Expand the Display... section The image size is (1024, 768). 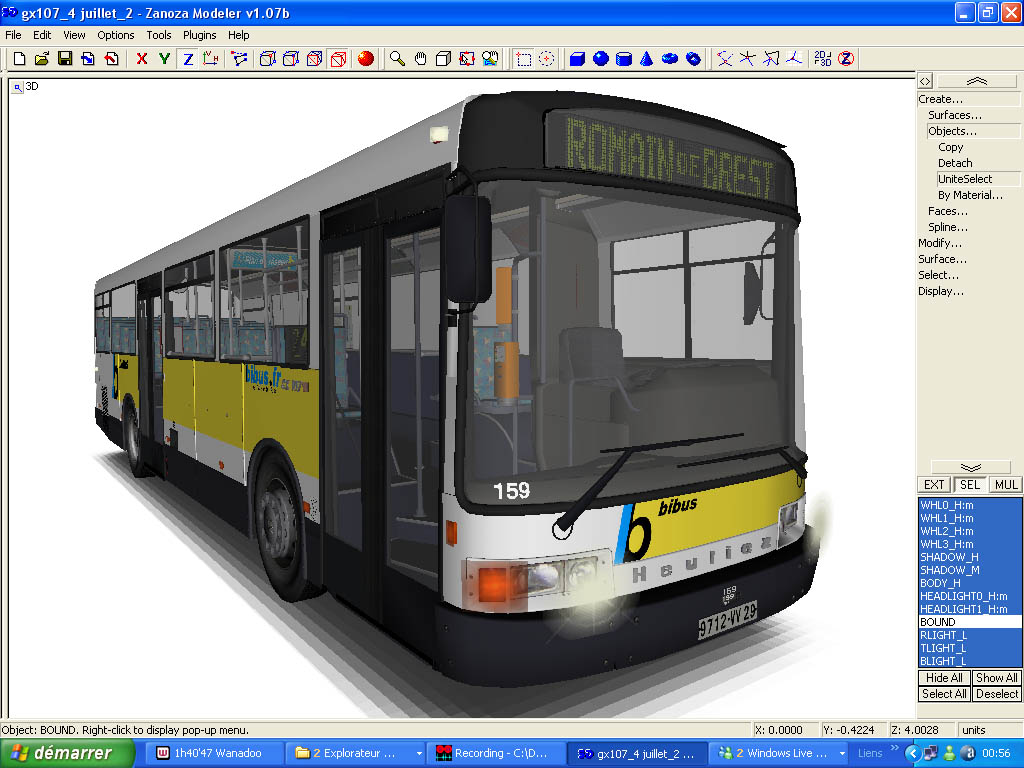tap(940, 291)
